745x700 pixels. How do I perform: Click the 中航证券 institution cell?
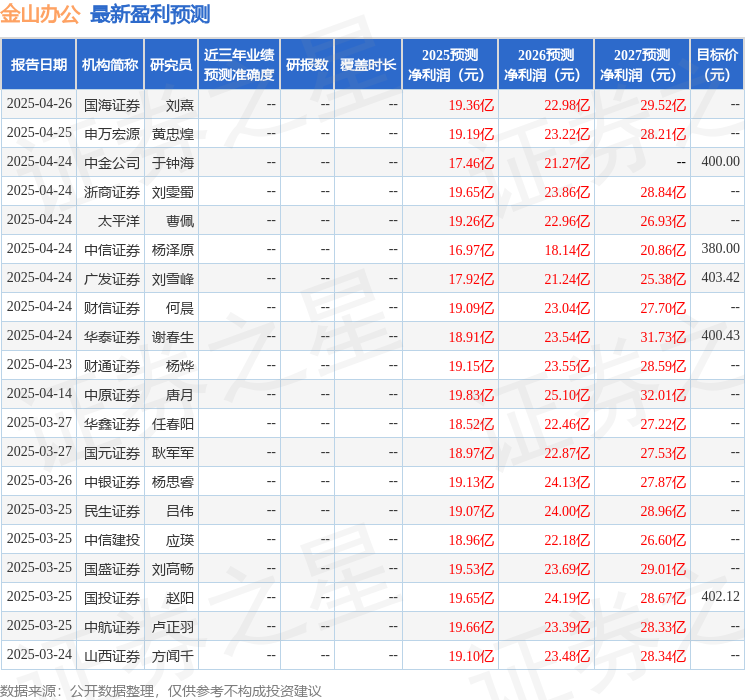click(x=112, y=627)
